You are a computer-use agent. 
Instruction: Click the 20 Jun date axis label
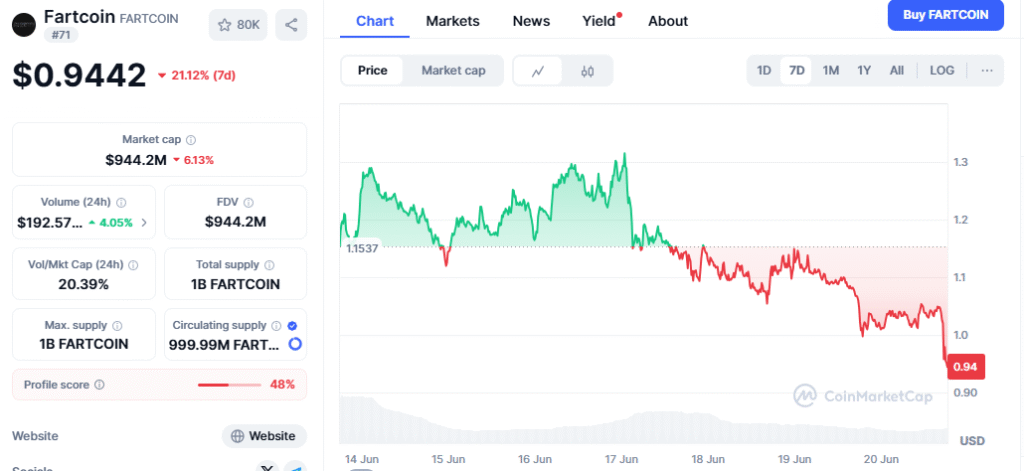[880, 459]
